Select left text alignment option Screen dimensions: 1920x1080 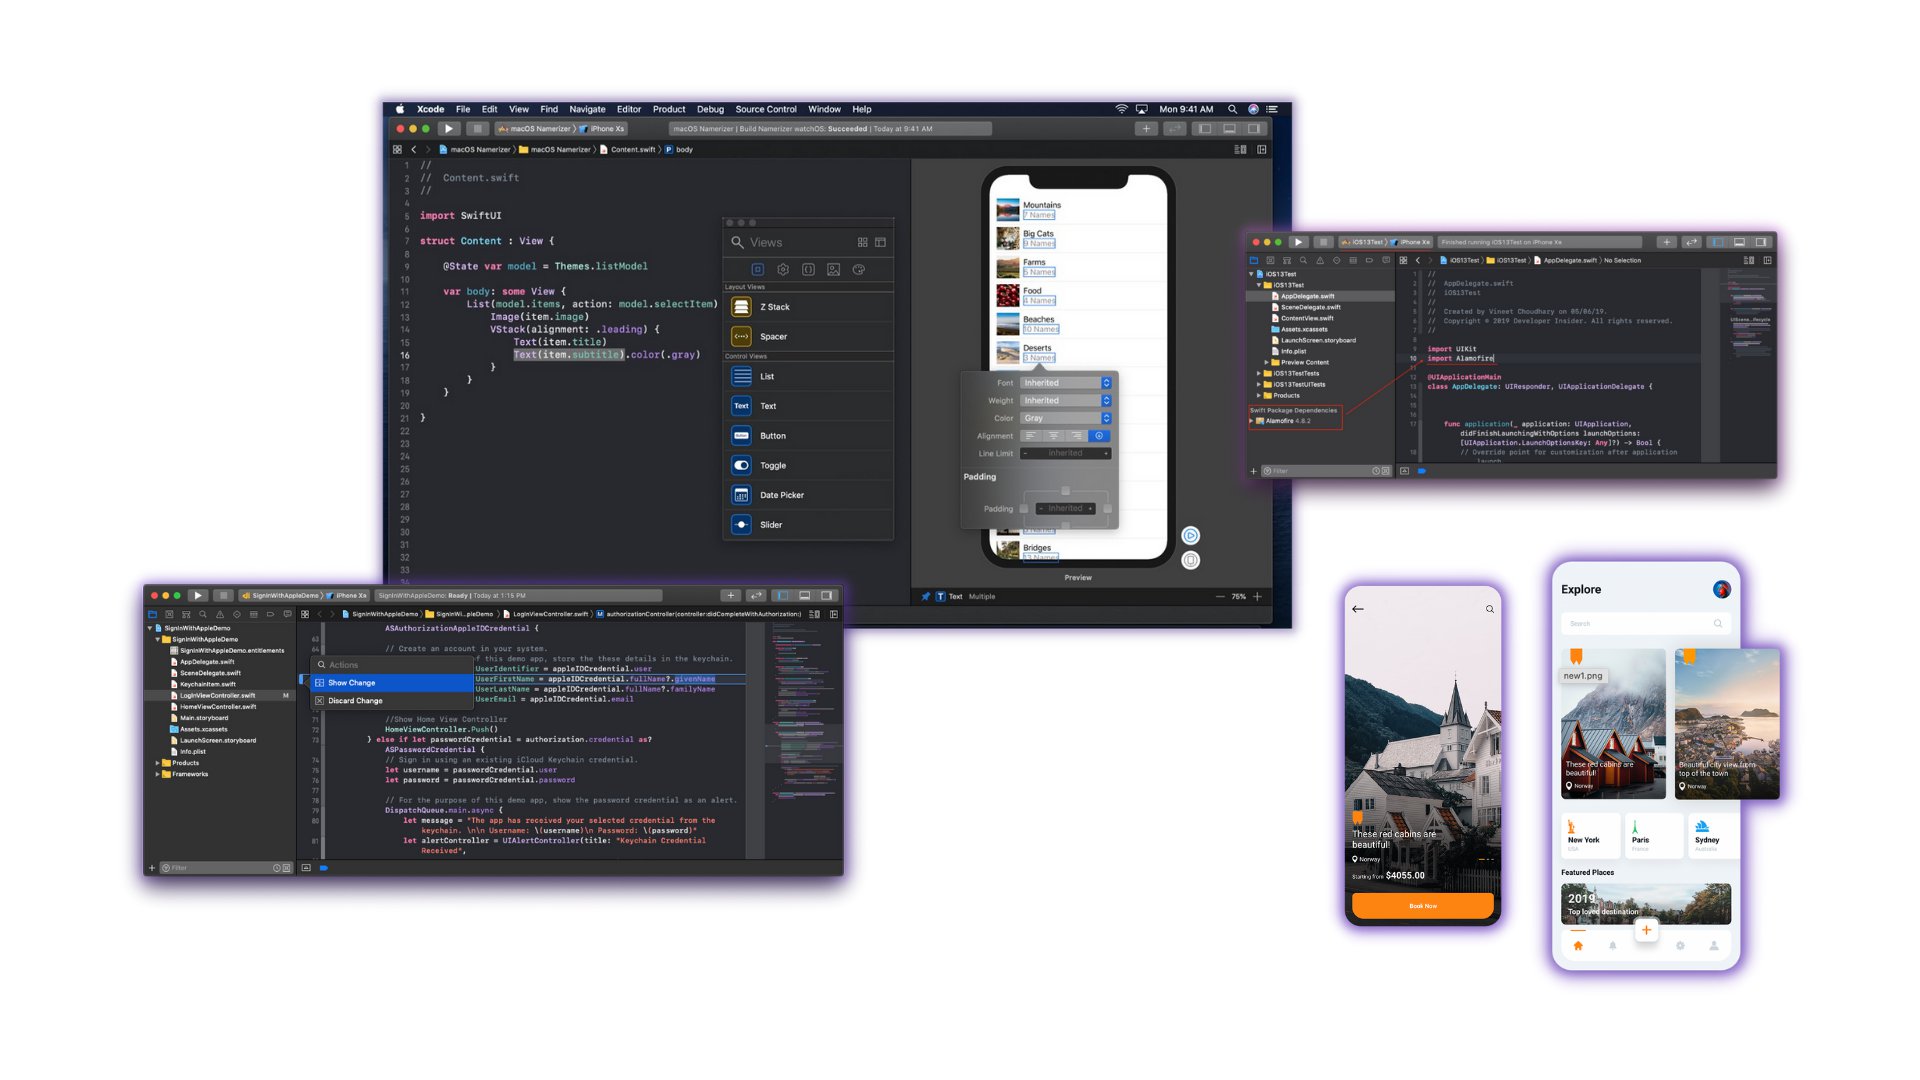coord(1030,436)
